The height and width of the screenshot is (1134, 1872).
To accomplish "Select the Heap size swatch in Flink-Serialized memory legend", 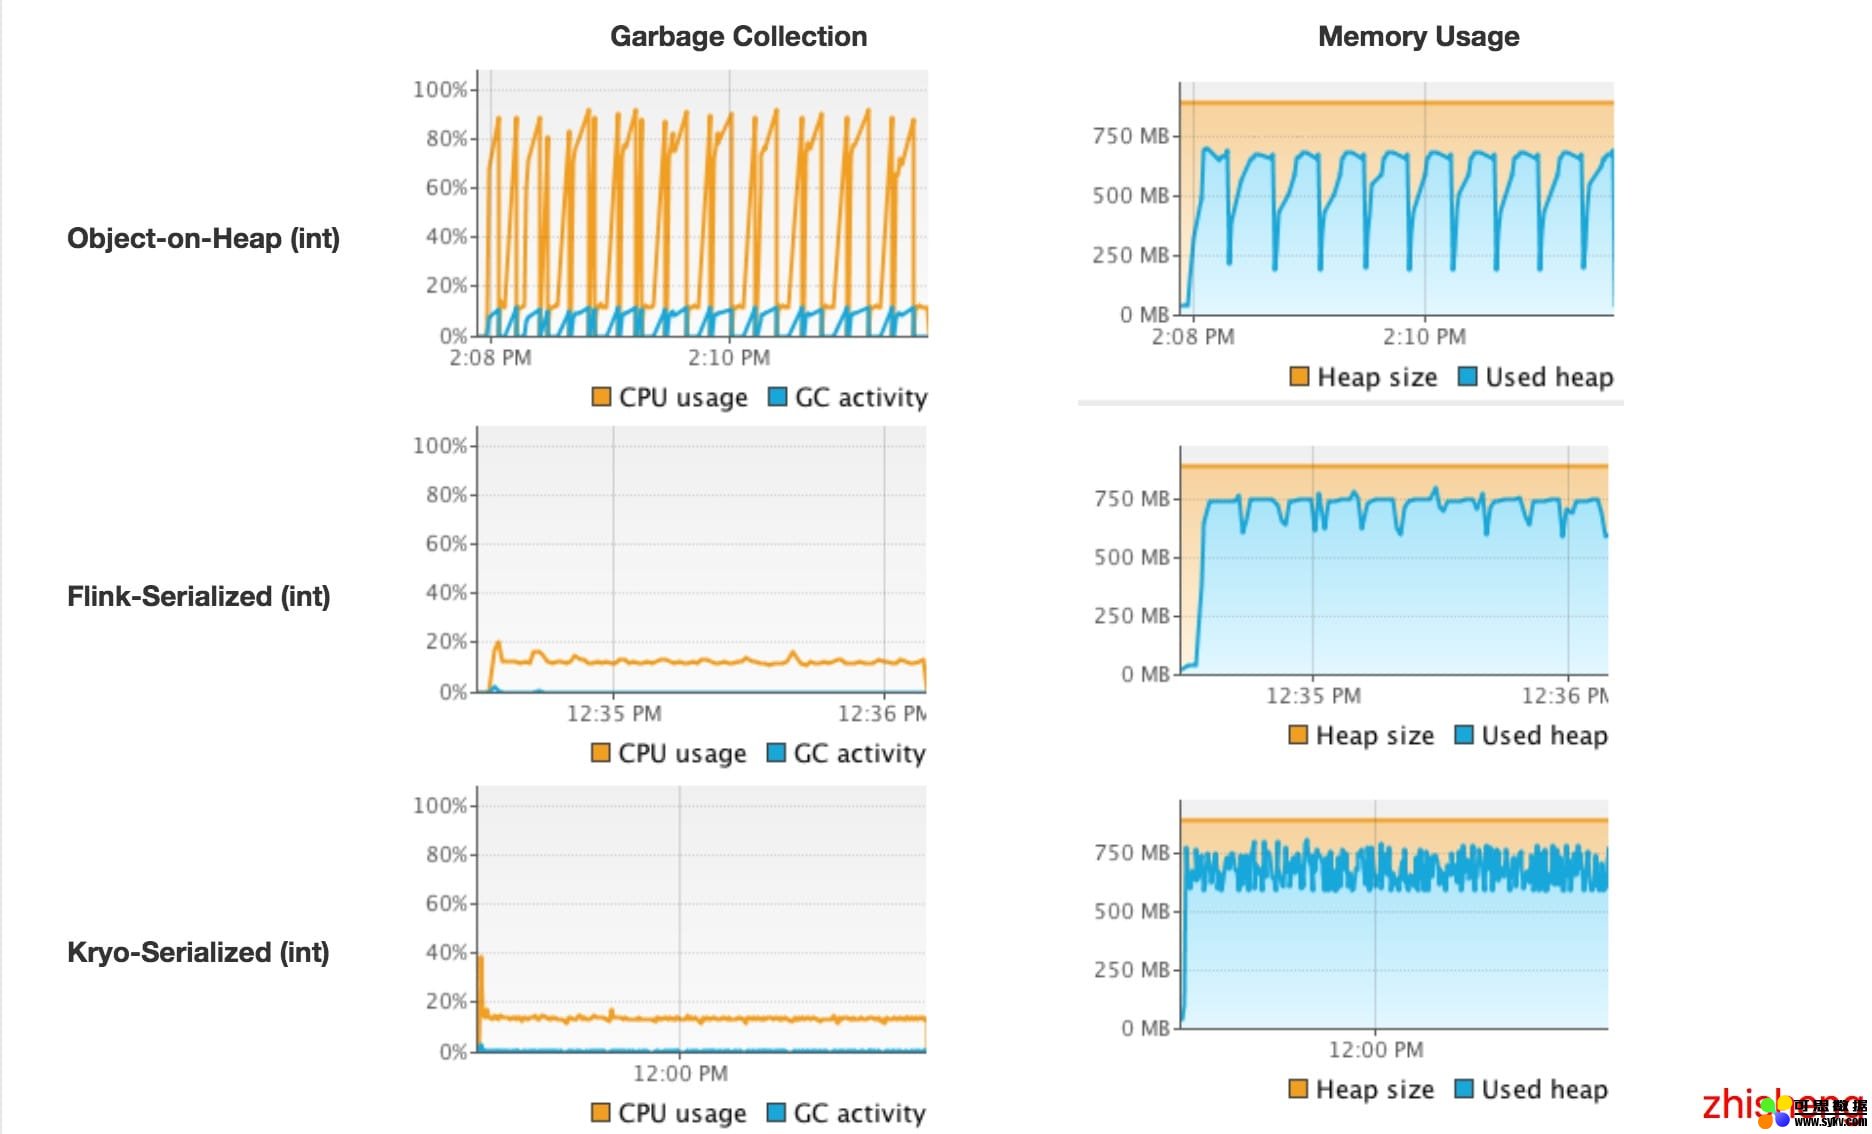I will pos(1298,735).
